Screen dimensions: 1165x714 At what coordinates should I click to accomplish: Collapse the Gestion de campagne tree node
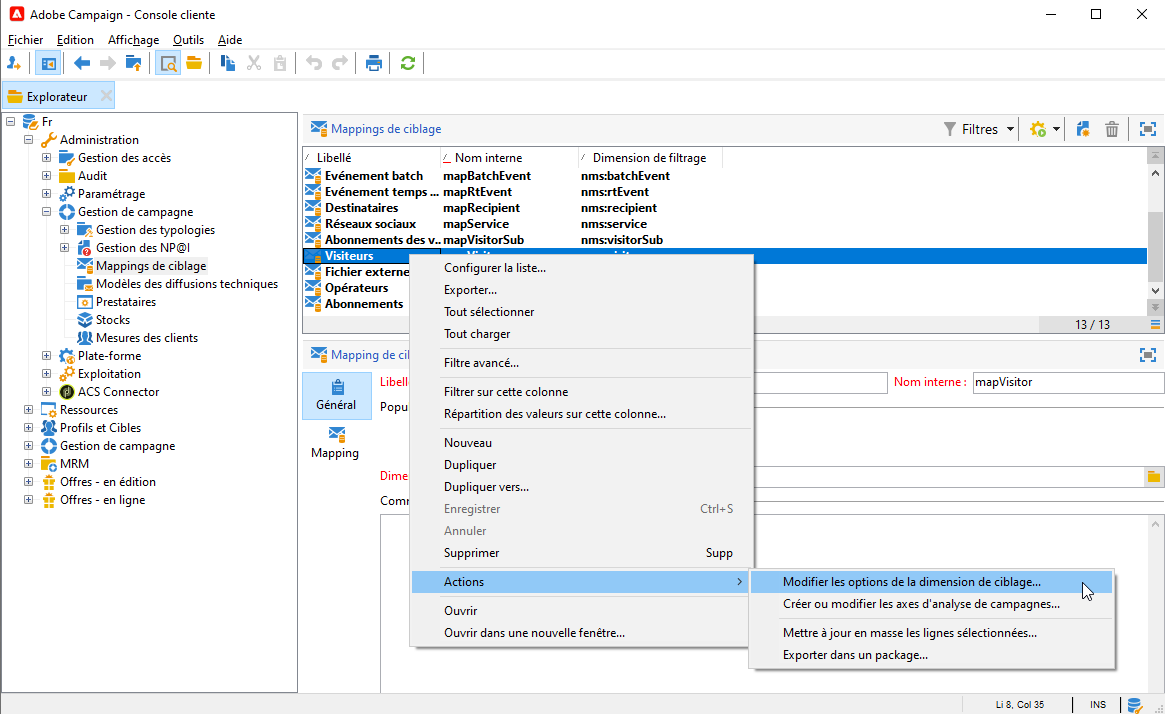click(x=47, y=212)
